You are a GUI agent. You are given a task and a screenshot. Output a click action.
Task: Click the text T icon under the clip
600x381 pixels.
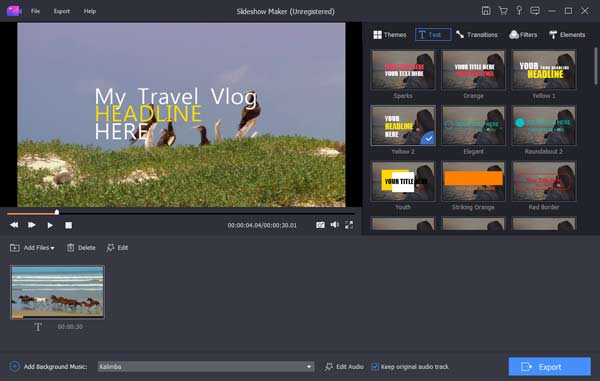click(x=38, y=327)
